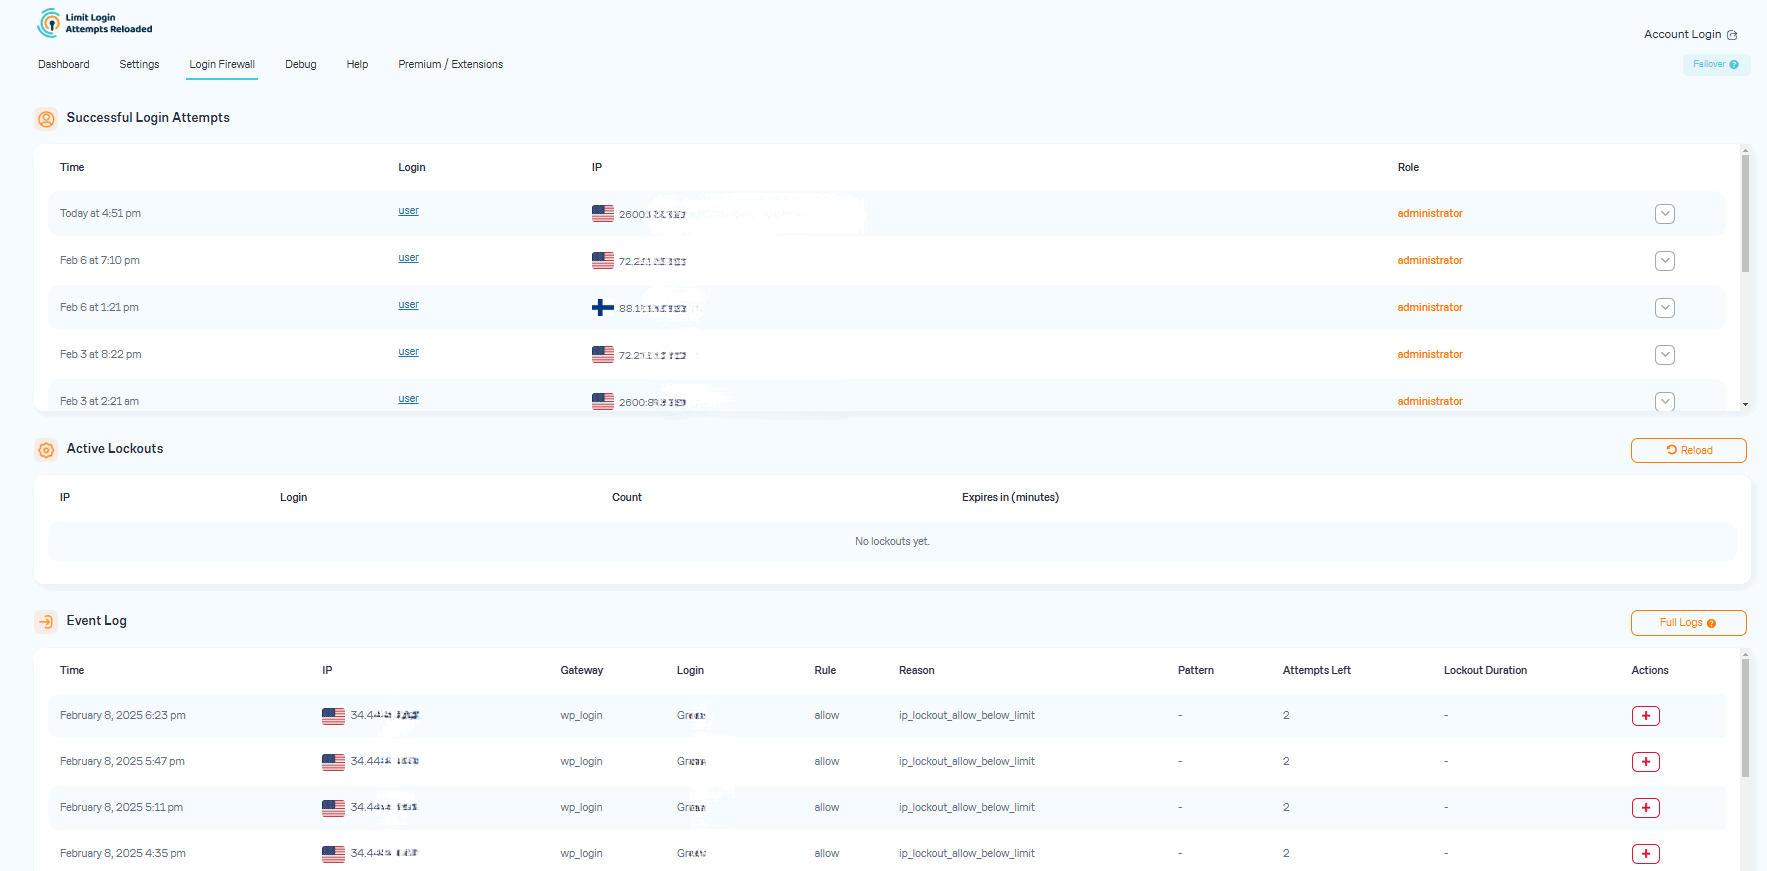This screenshot has width=1767, height=871.
Task: Open user link in Feb 3 2:21 am row
Action: 408,399
